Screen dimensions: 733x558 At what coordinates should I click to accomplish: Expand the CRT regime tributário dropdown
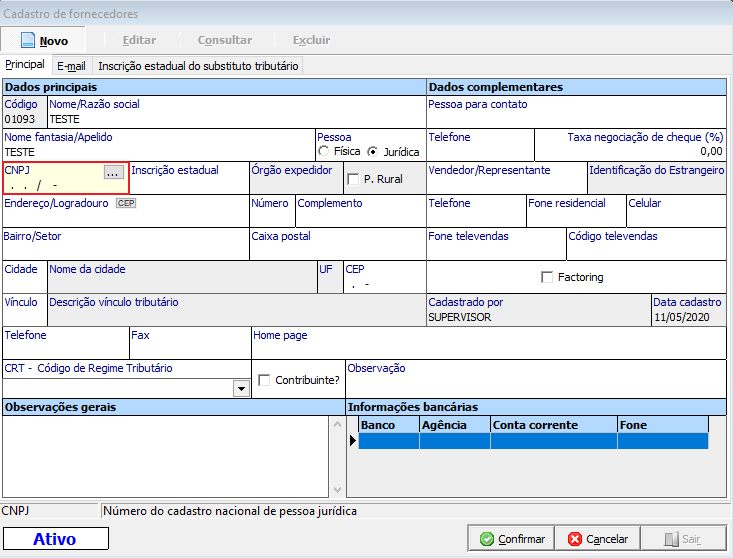(240, 388)
